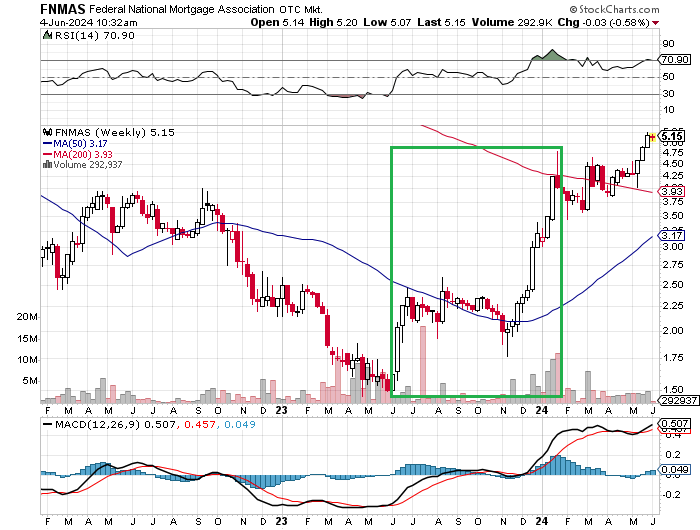This screenshot has width=700, height=530.
Task: Click year '24' on price chart time axis
Action: tap(542, 410)
